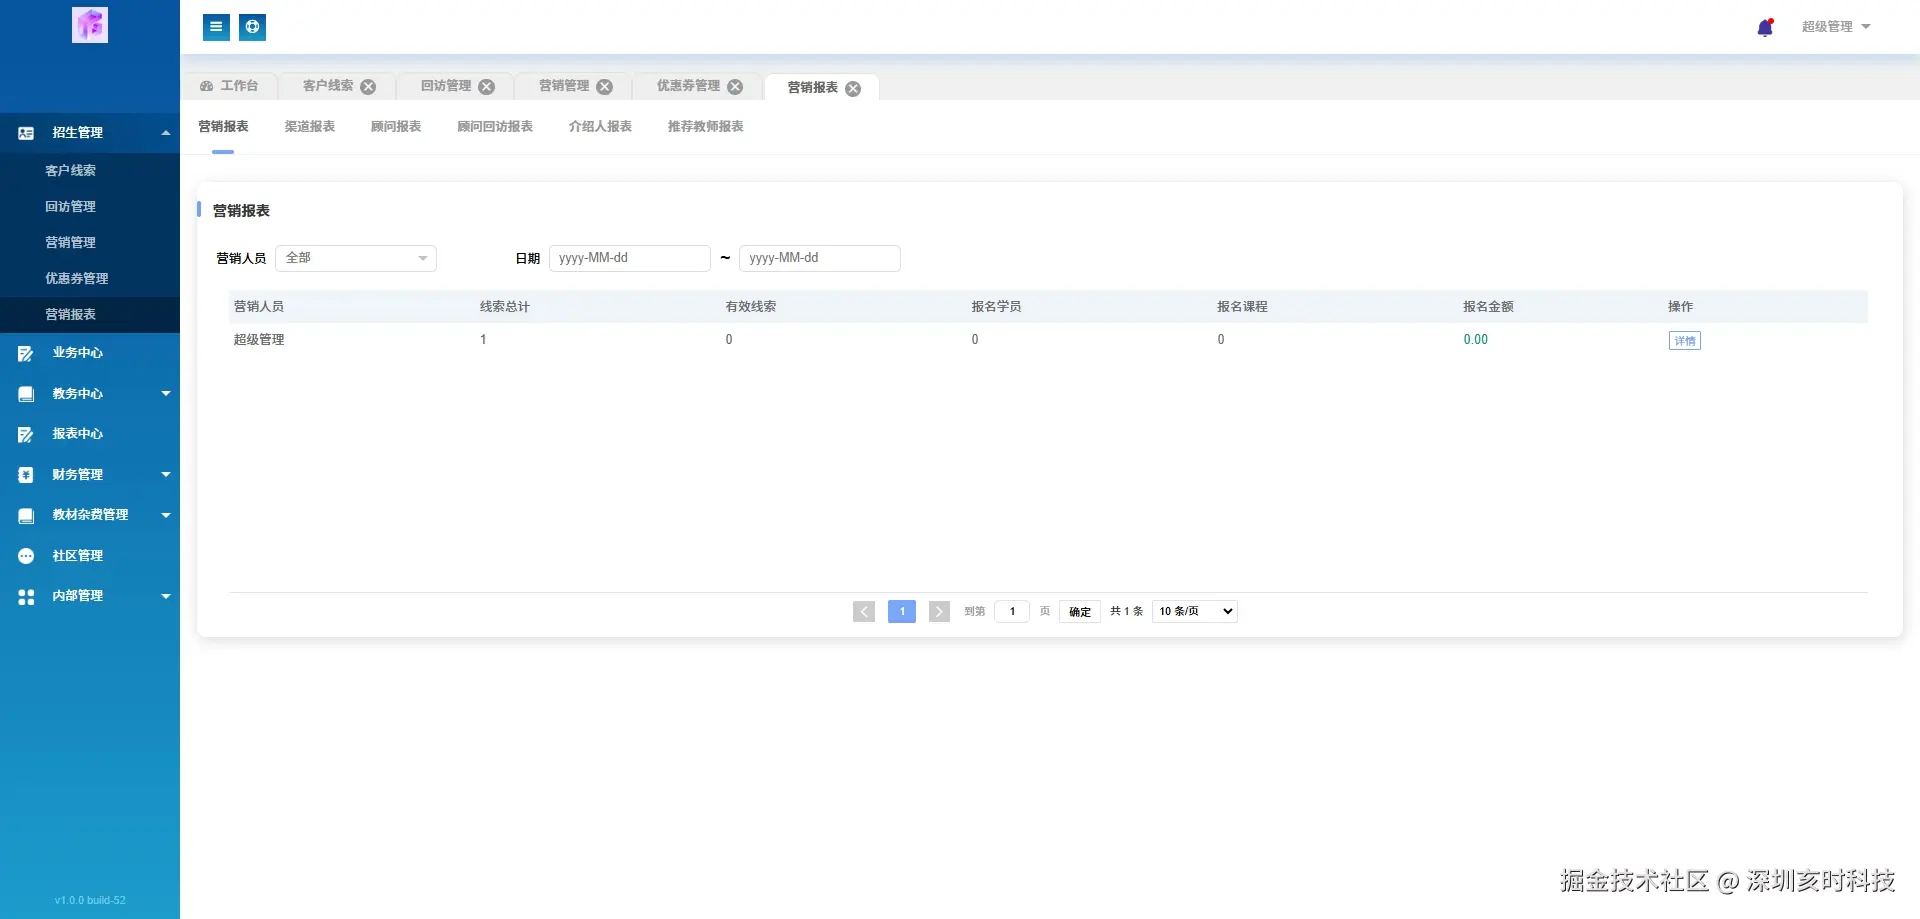Click the 业务中心 sidebar icon
The width and height of the screenshot is (1920, 919).
(x=26, y=353)
